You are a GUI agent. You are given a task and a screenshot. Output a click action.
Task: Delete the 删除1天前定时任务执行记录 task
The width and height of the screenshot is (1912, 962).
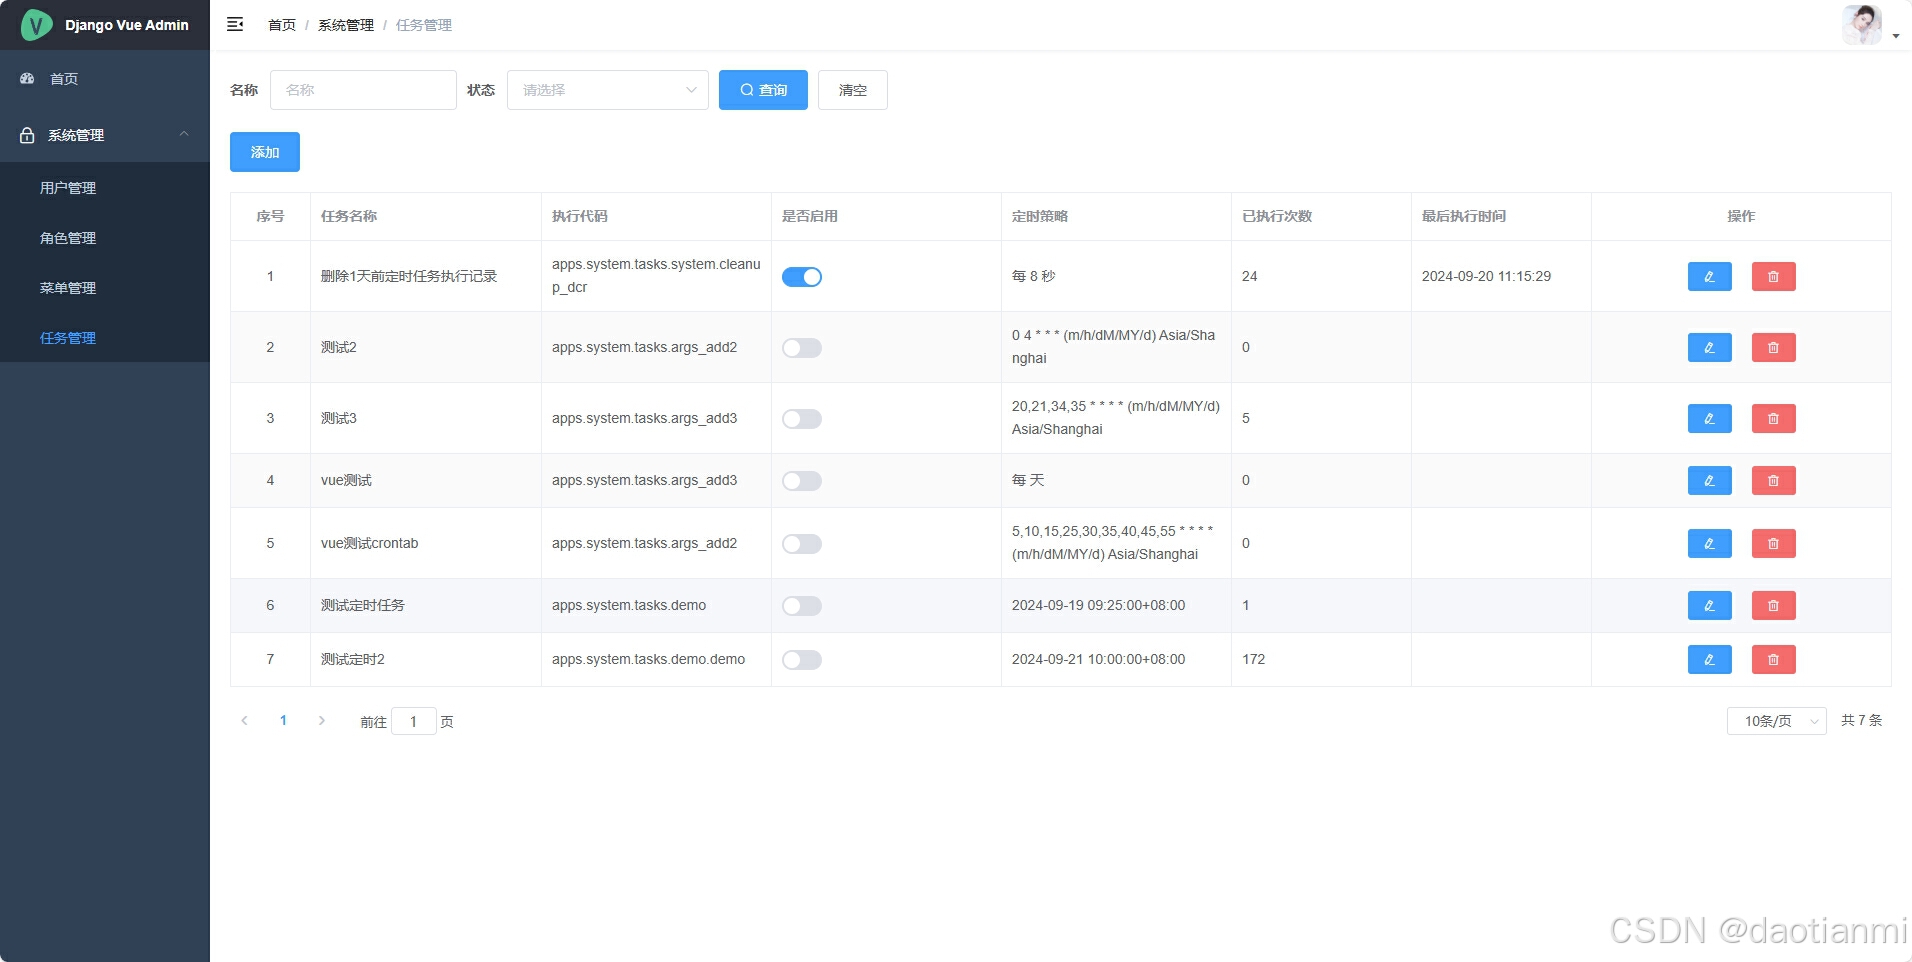(1773, 276)
